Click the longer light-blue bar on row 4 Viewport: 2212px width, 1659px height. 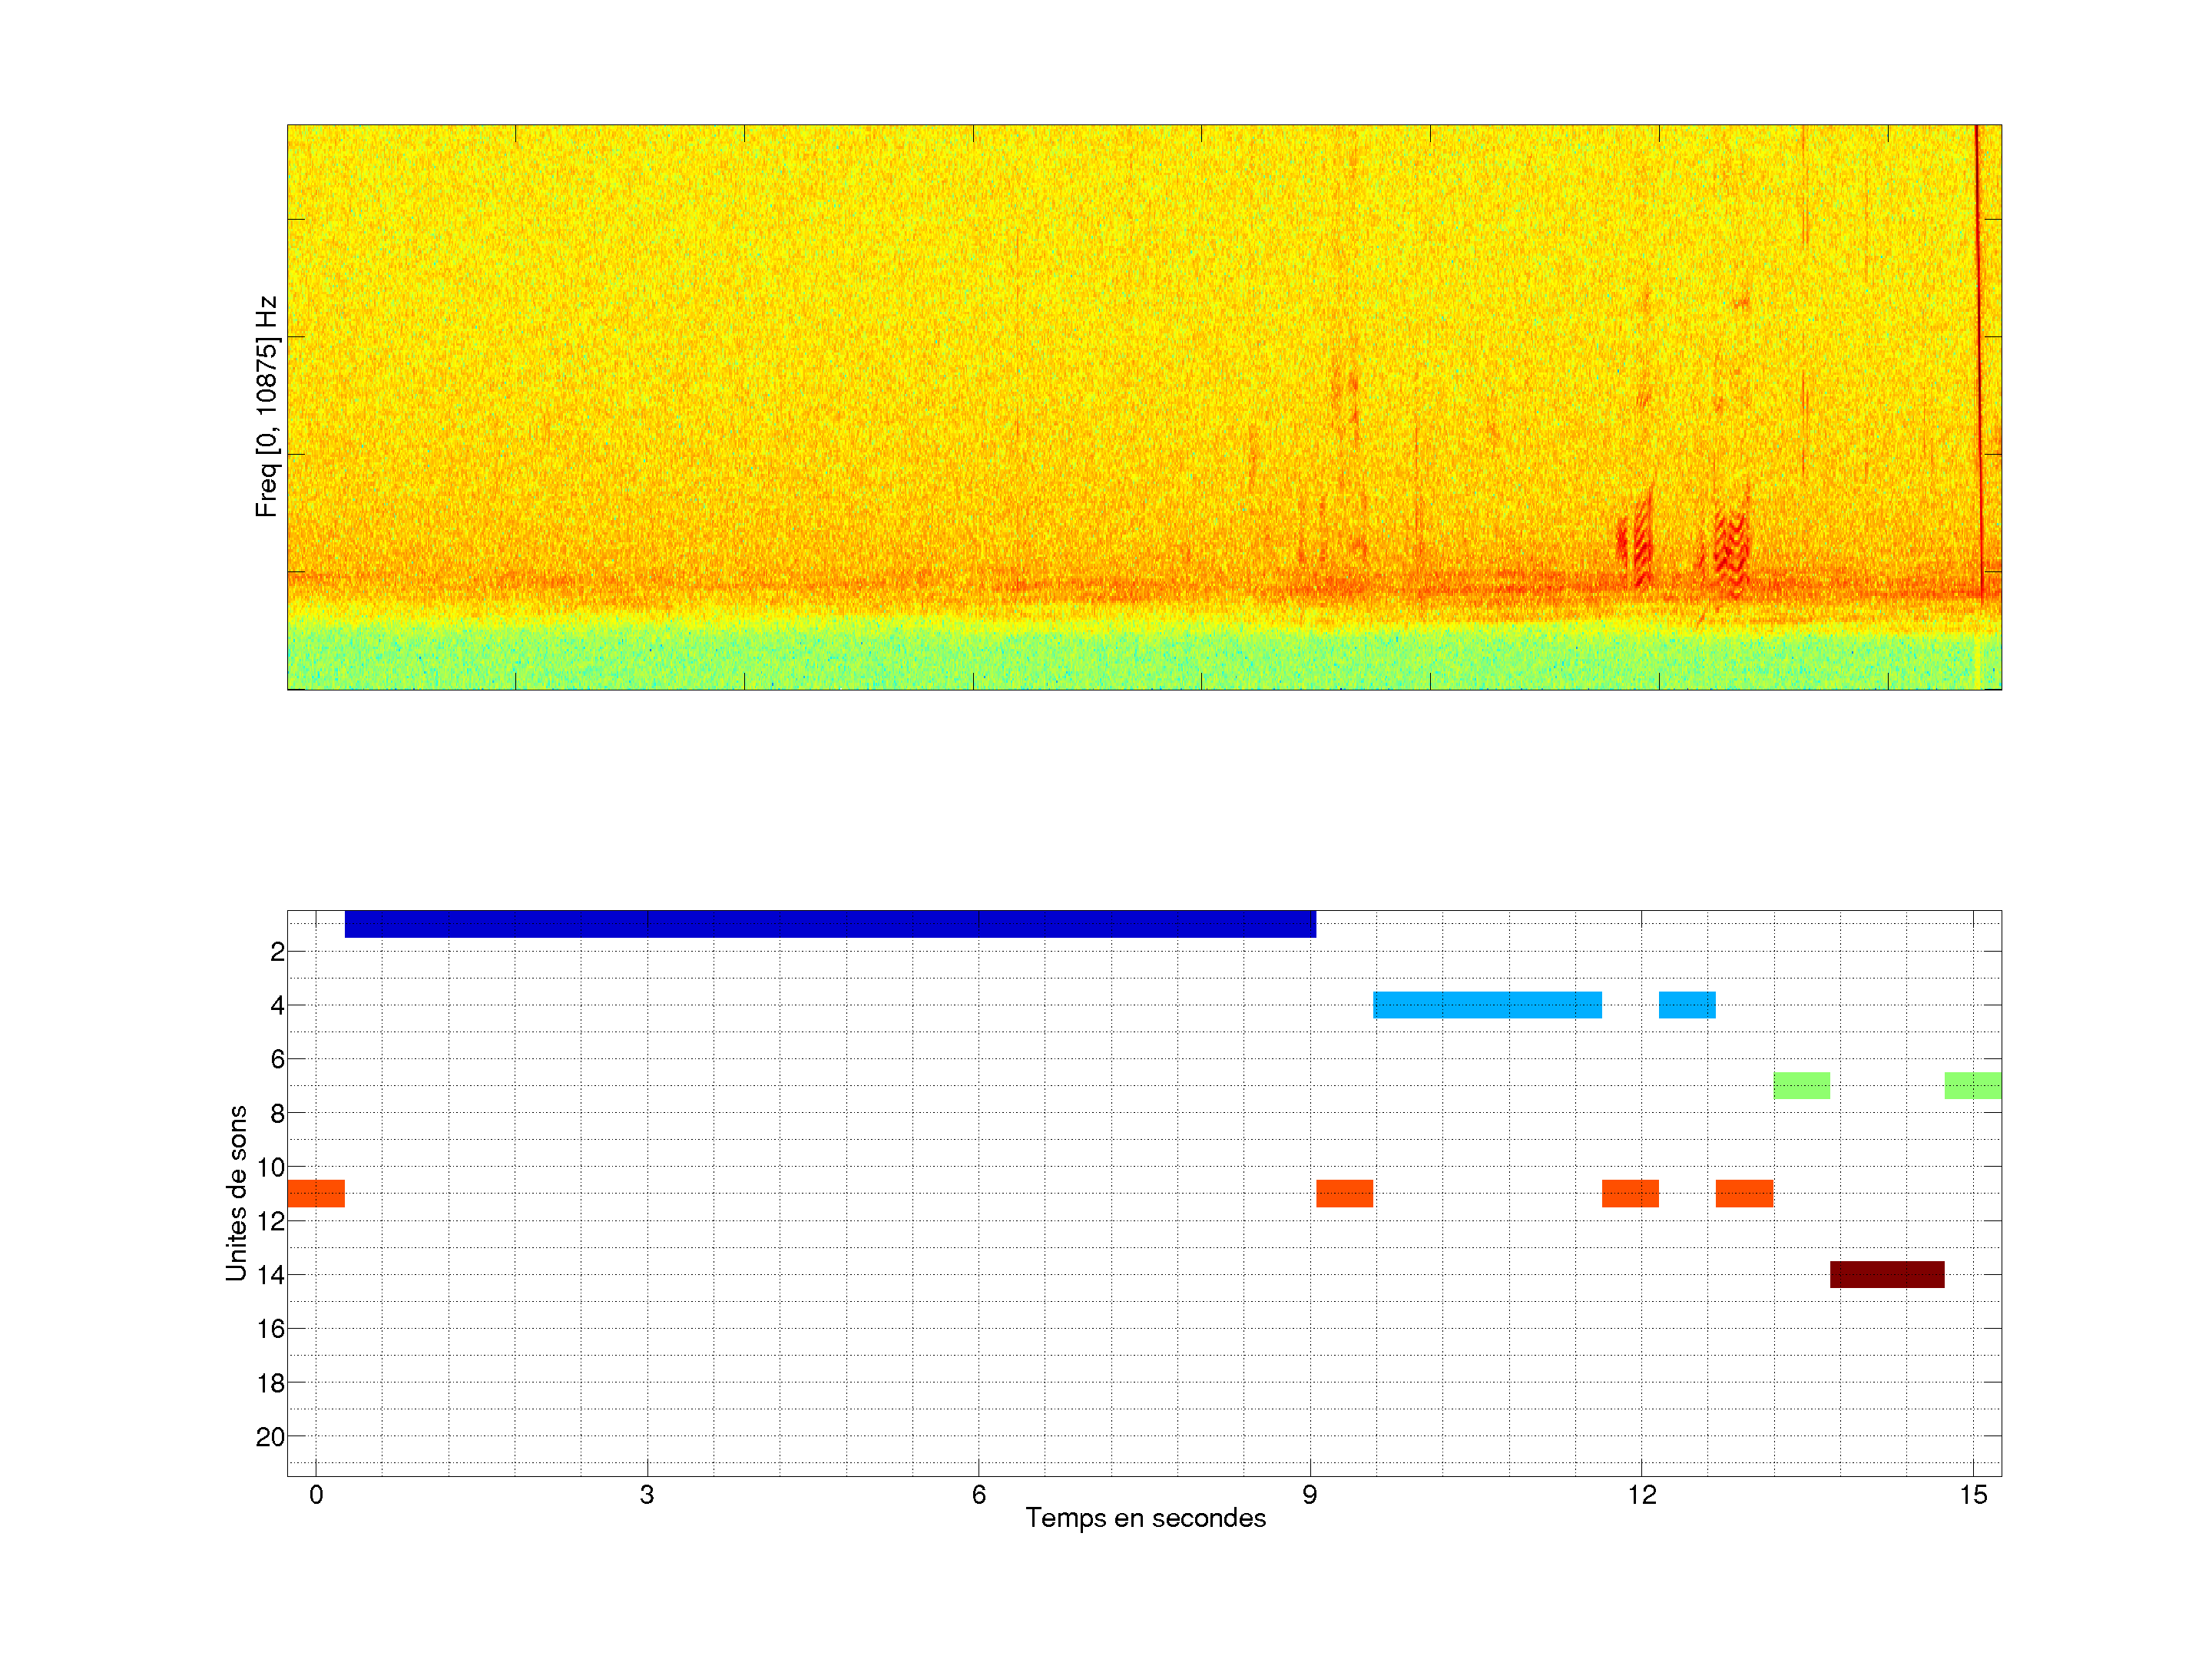coord(1487,1004)
